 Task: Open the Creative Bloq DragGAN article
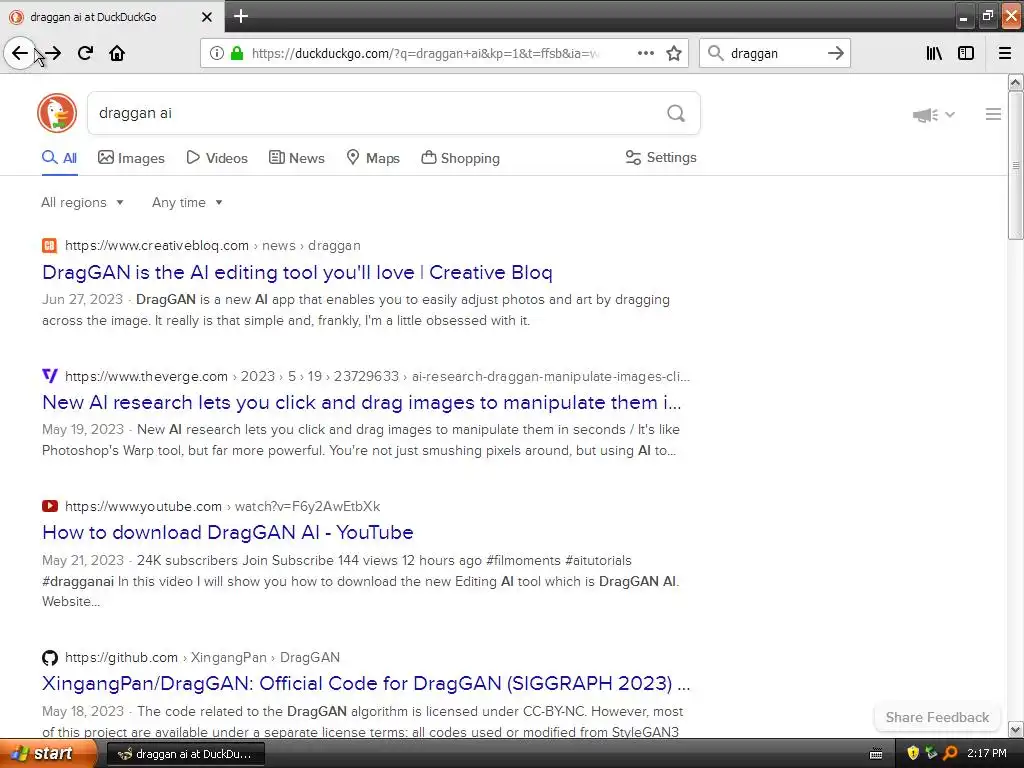point(297,272)
